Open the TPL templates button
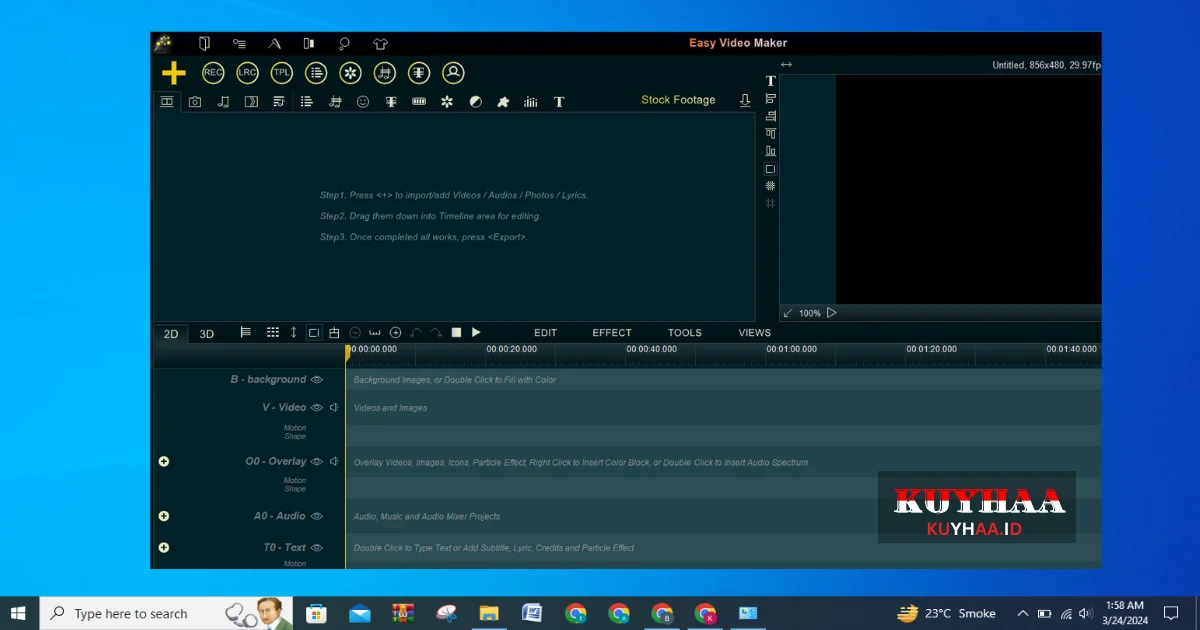The width and height of the screenshot is (1200, 630). pos(282,73)
